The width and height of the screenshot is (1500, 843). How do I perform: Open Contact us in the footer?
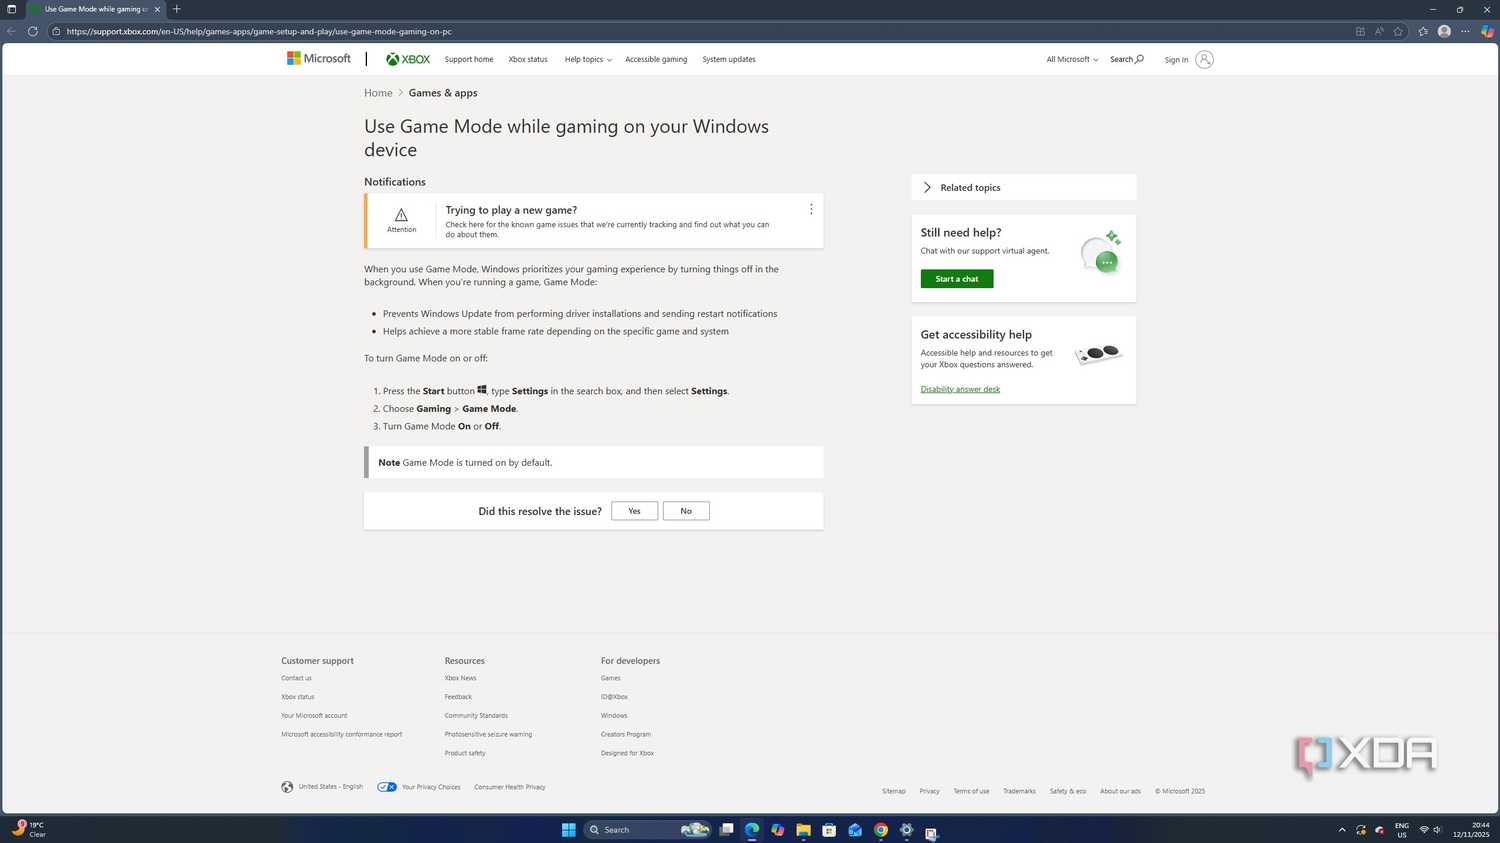[296, 678]
